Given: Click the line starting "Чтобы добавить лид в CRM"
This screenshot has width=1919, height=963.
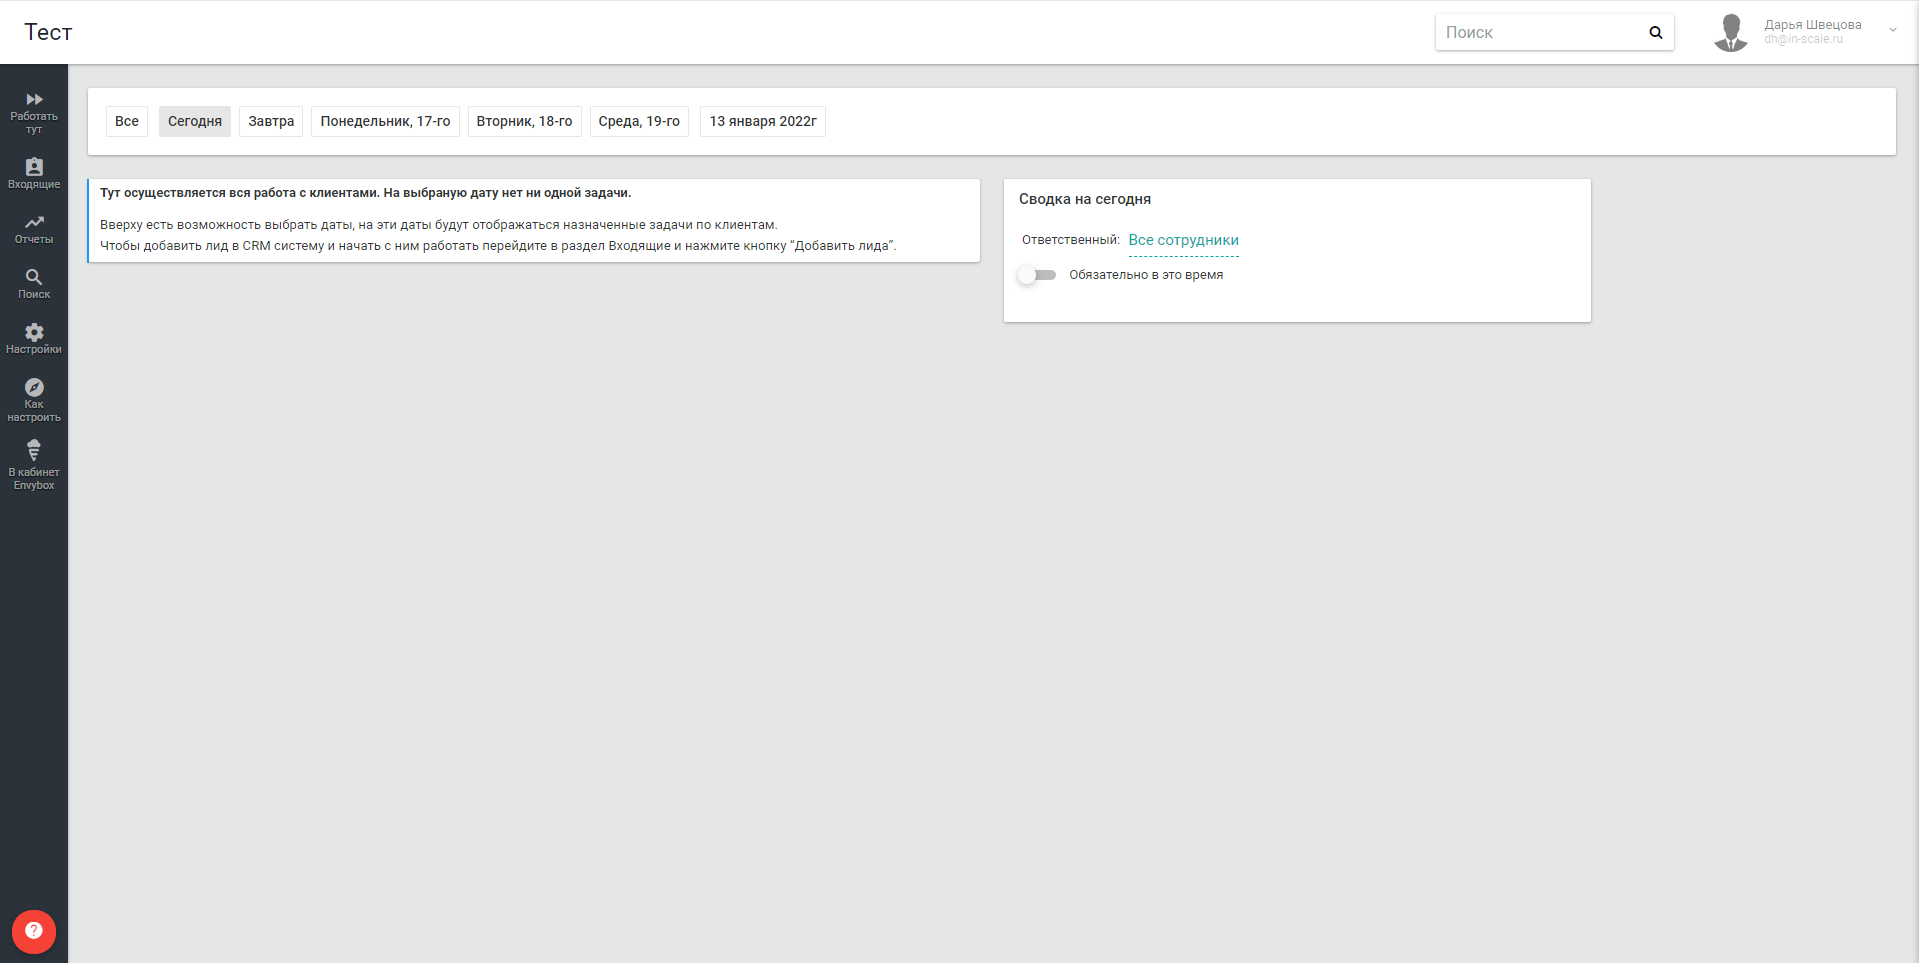Looking at the screenshot, I should [498, 246].
